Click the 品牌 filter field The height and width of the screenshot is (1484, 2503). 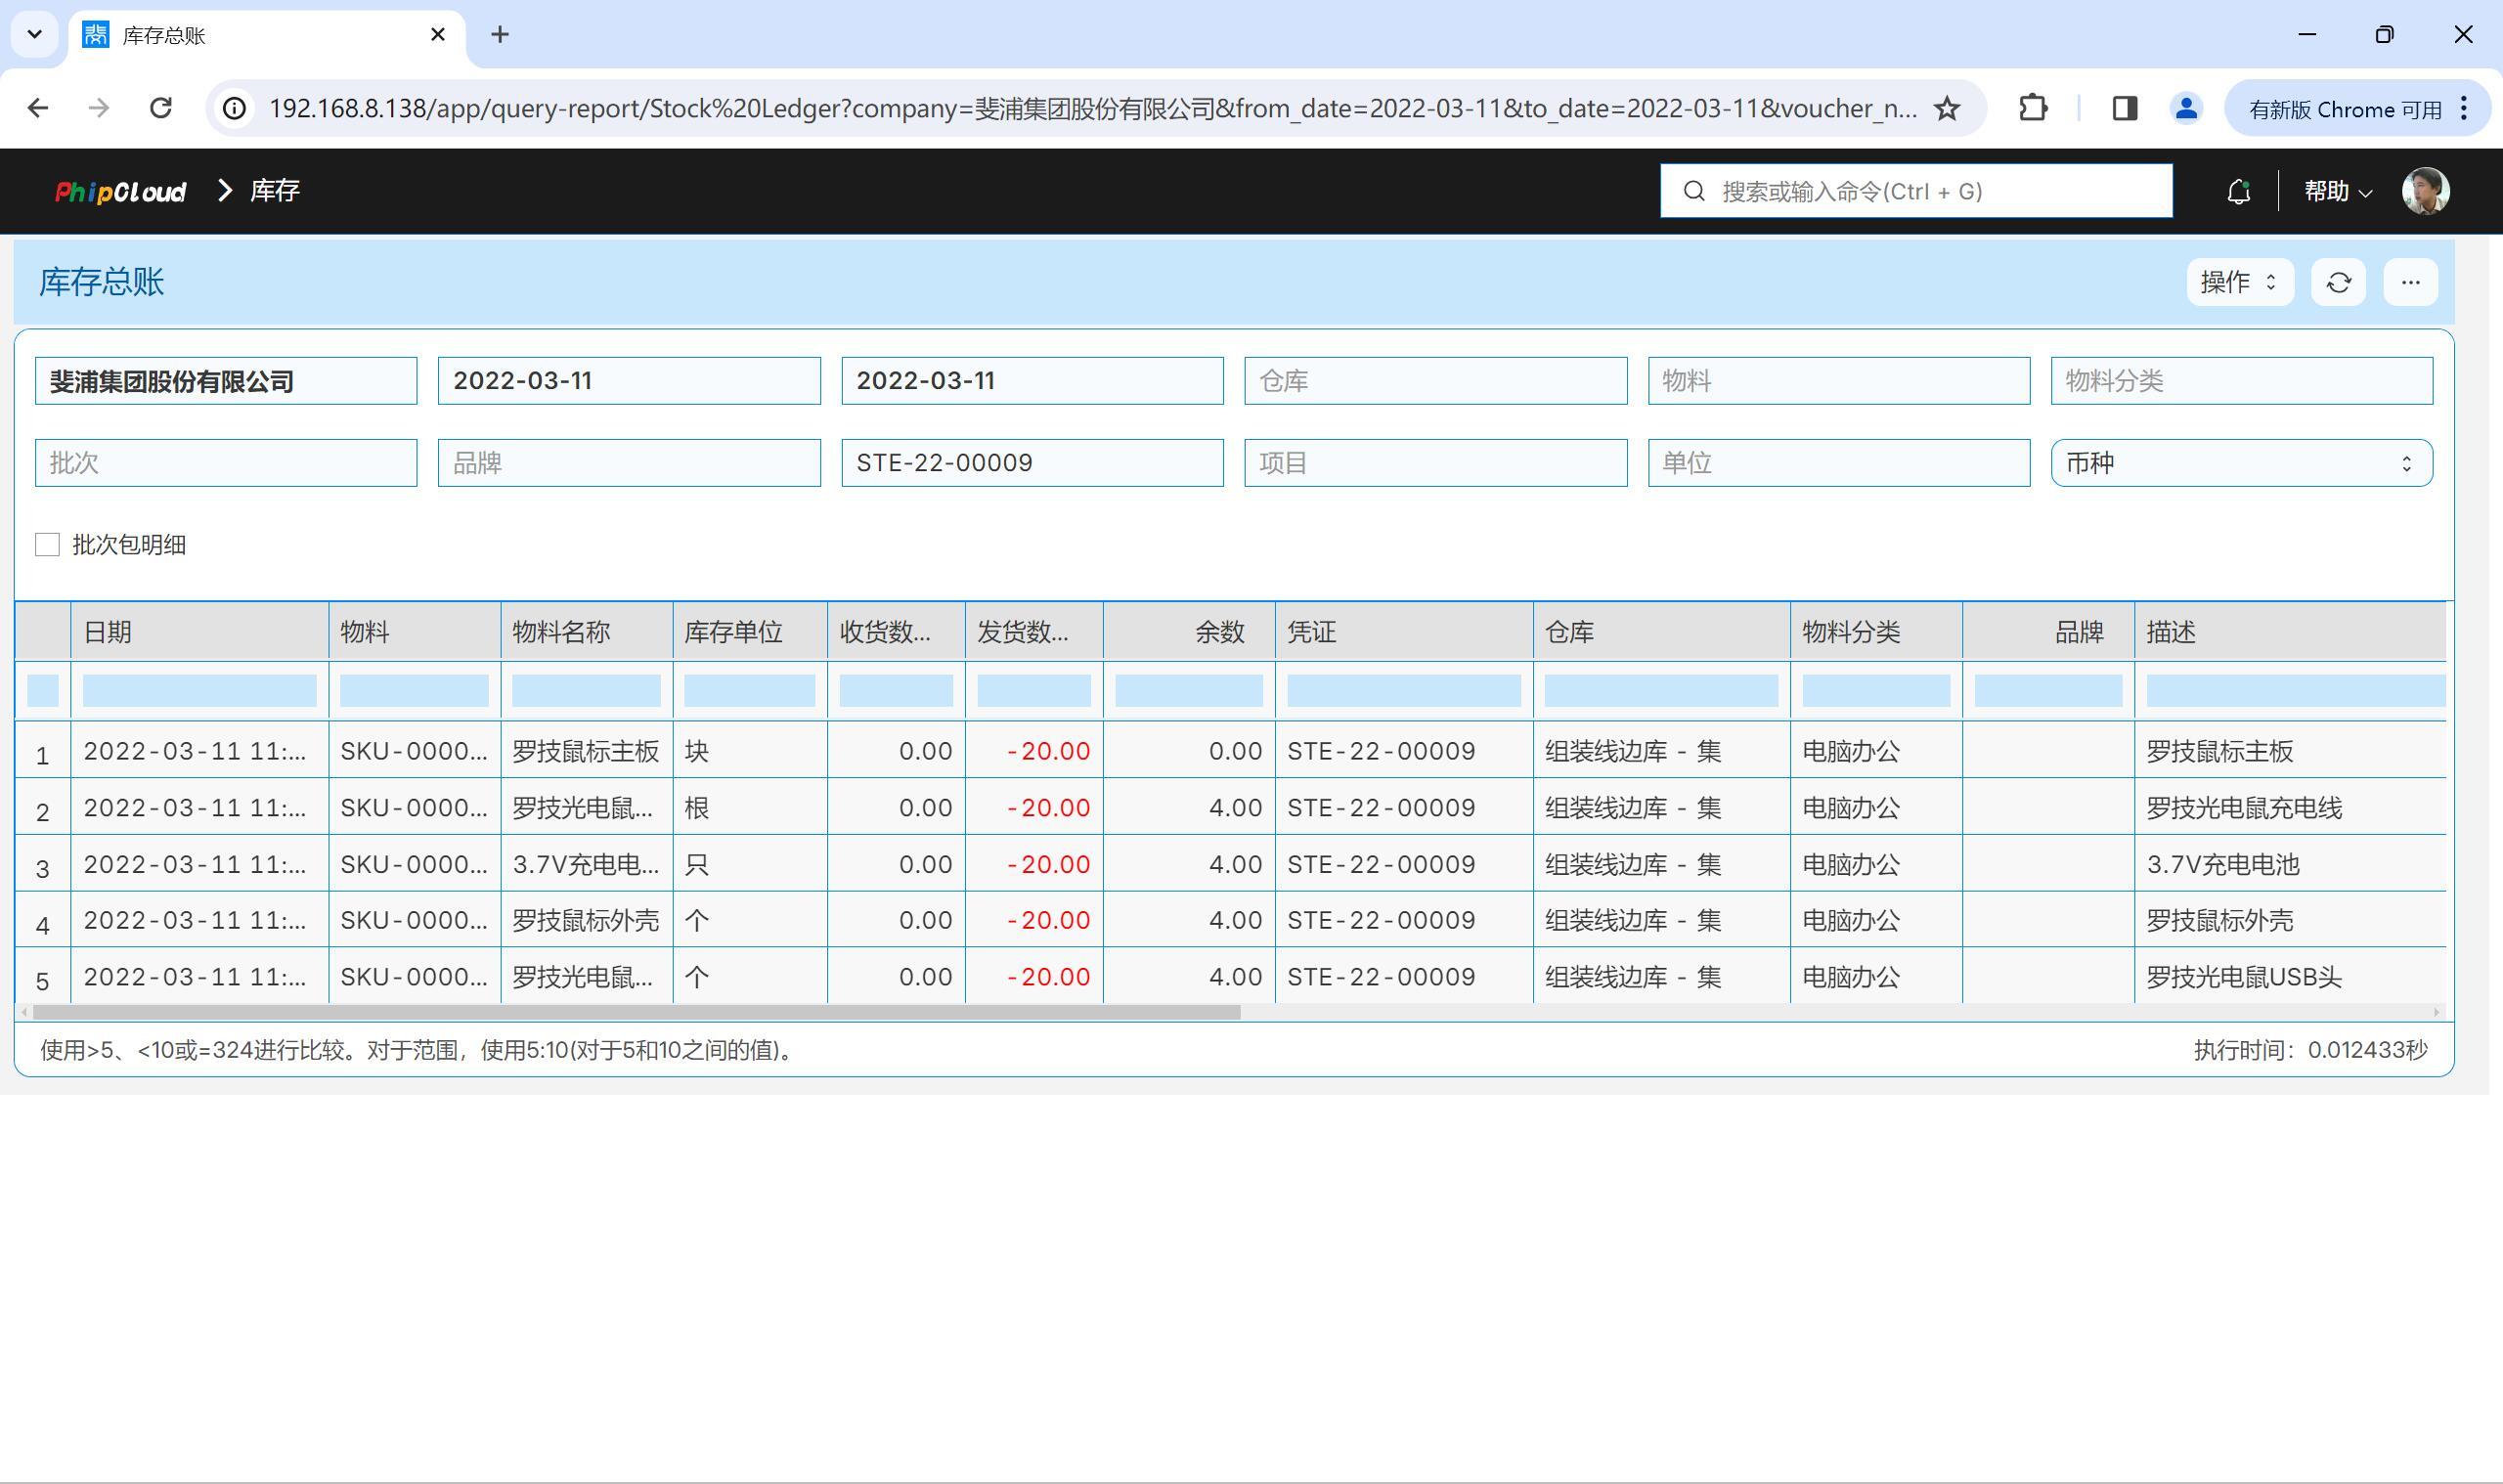629,463
